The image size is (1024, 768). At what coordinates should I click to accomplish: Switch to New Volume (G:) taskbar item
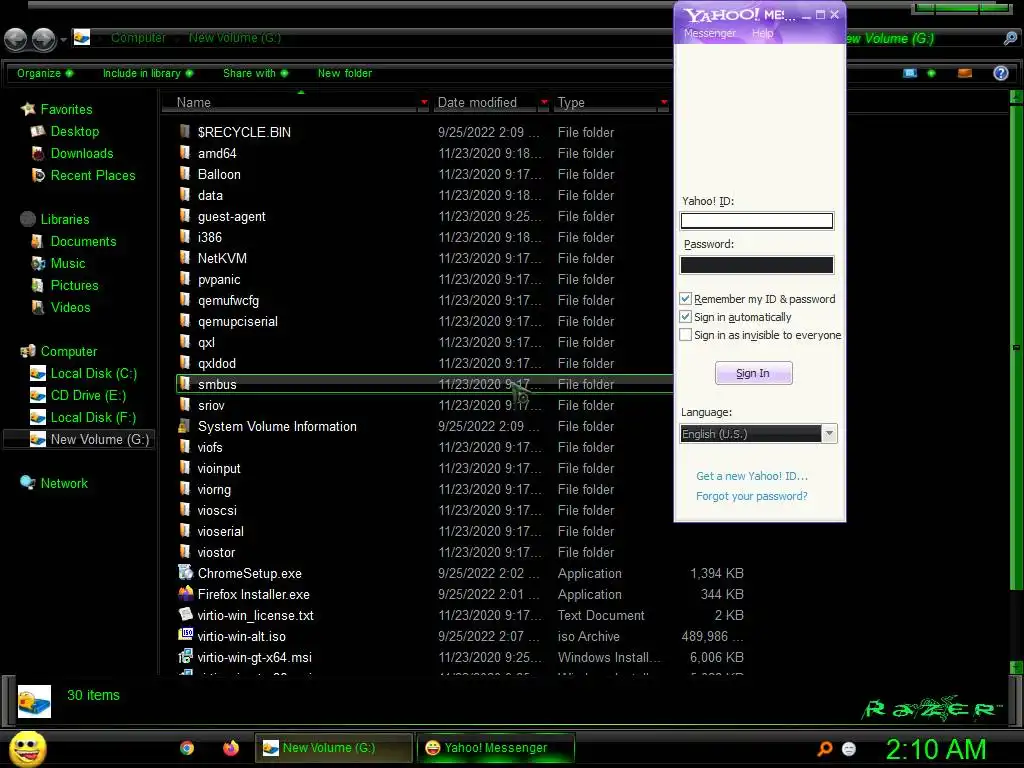tap(334, 748)
